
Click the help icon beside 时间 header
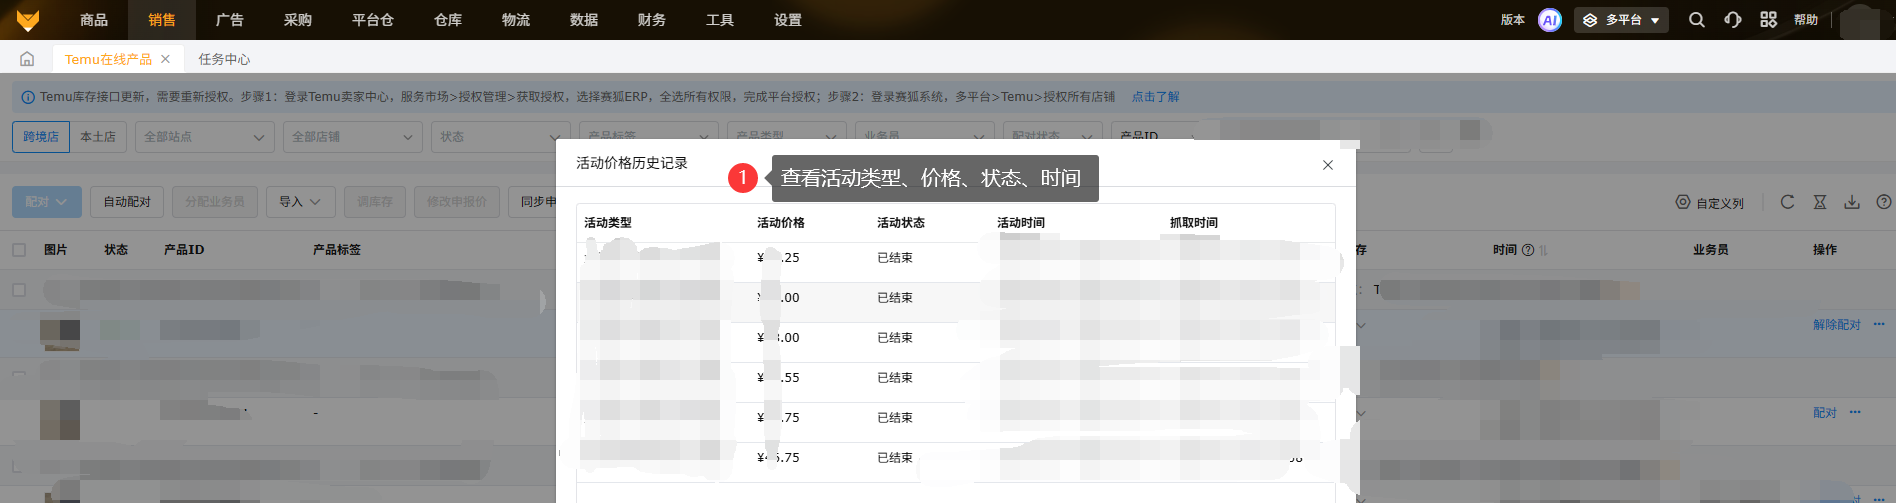click(1528, 250)
